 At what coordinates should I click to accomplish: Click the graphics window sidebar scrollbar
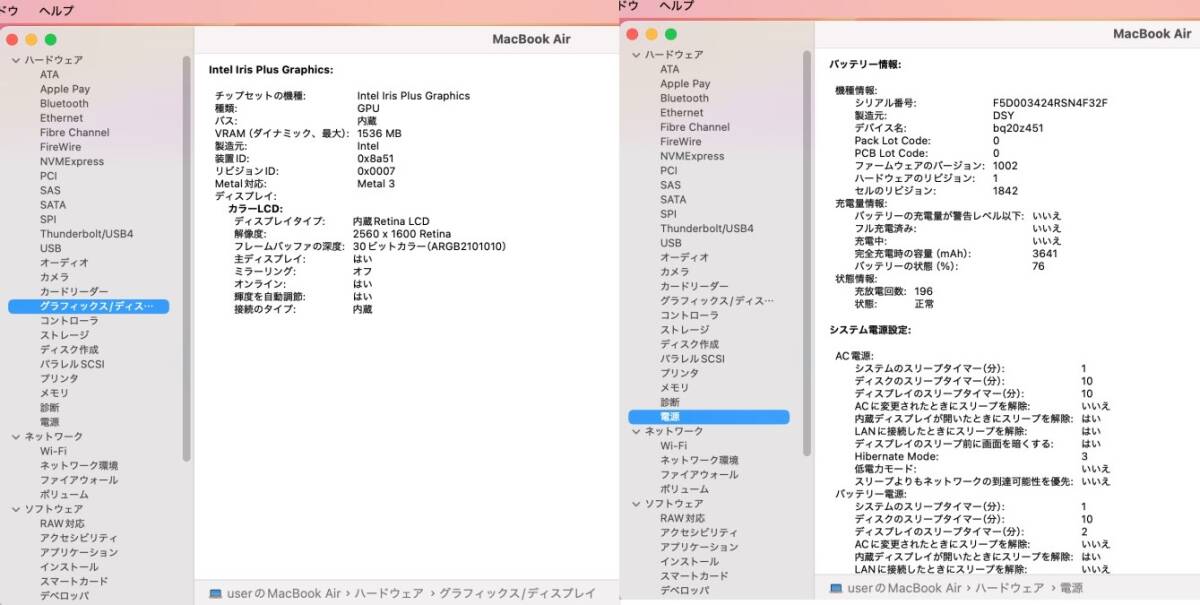[x=186, y=258]
